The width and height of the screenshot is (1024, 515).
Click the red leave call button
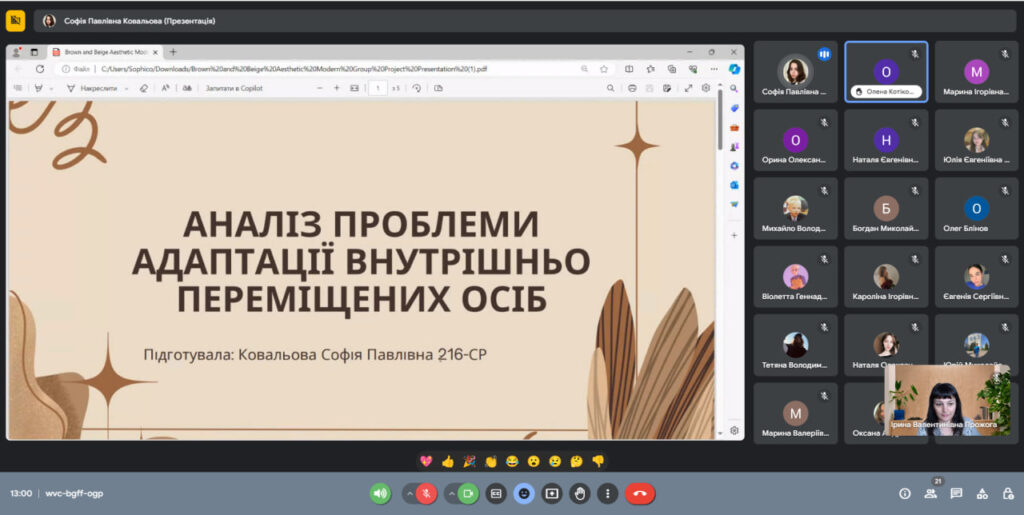[x=640, y=493]
